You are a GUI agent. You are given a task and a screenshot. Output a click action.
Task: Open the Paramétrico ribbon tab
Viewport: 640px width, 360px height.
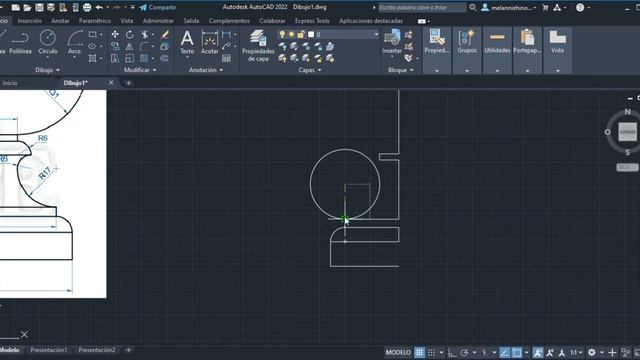(x=95, y=20)
